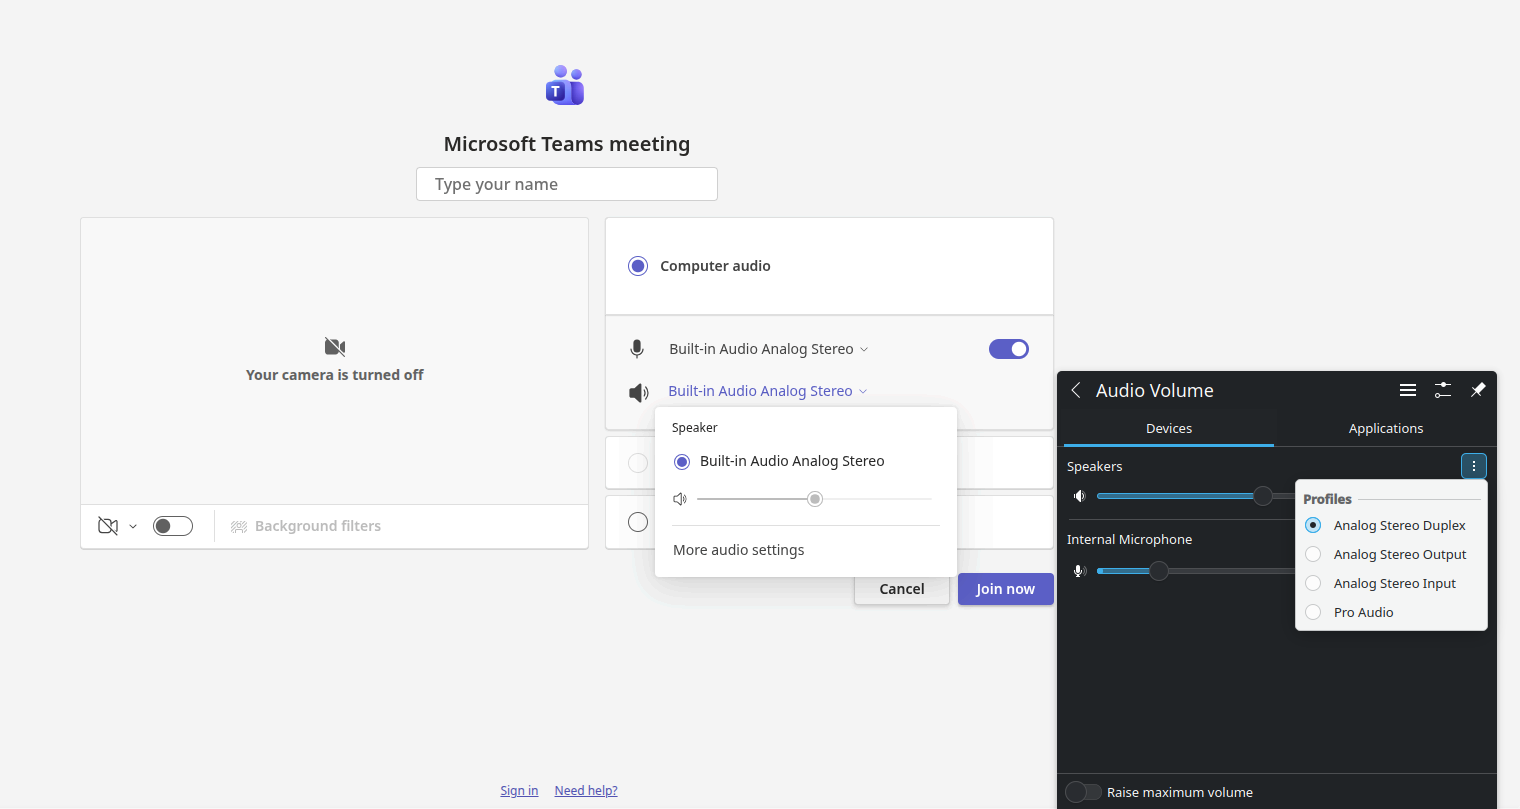Click the Speaker heading in the popup
Screen dimensions: 1520x809
tap(695, 428)
